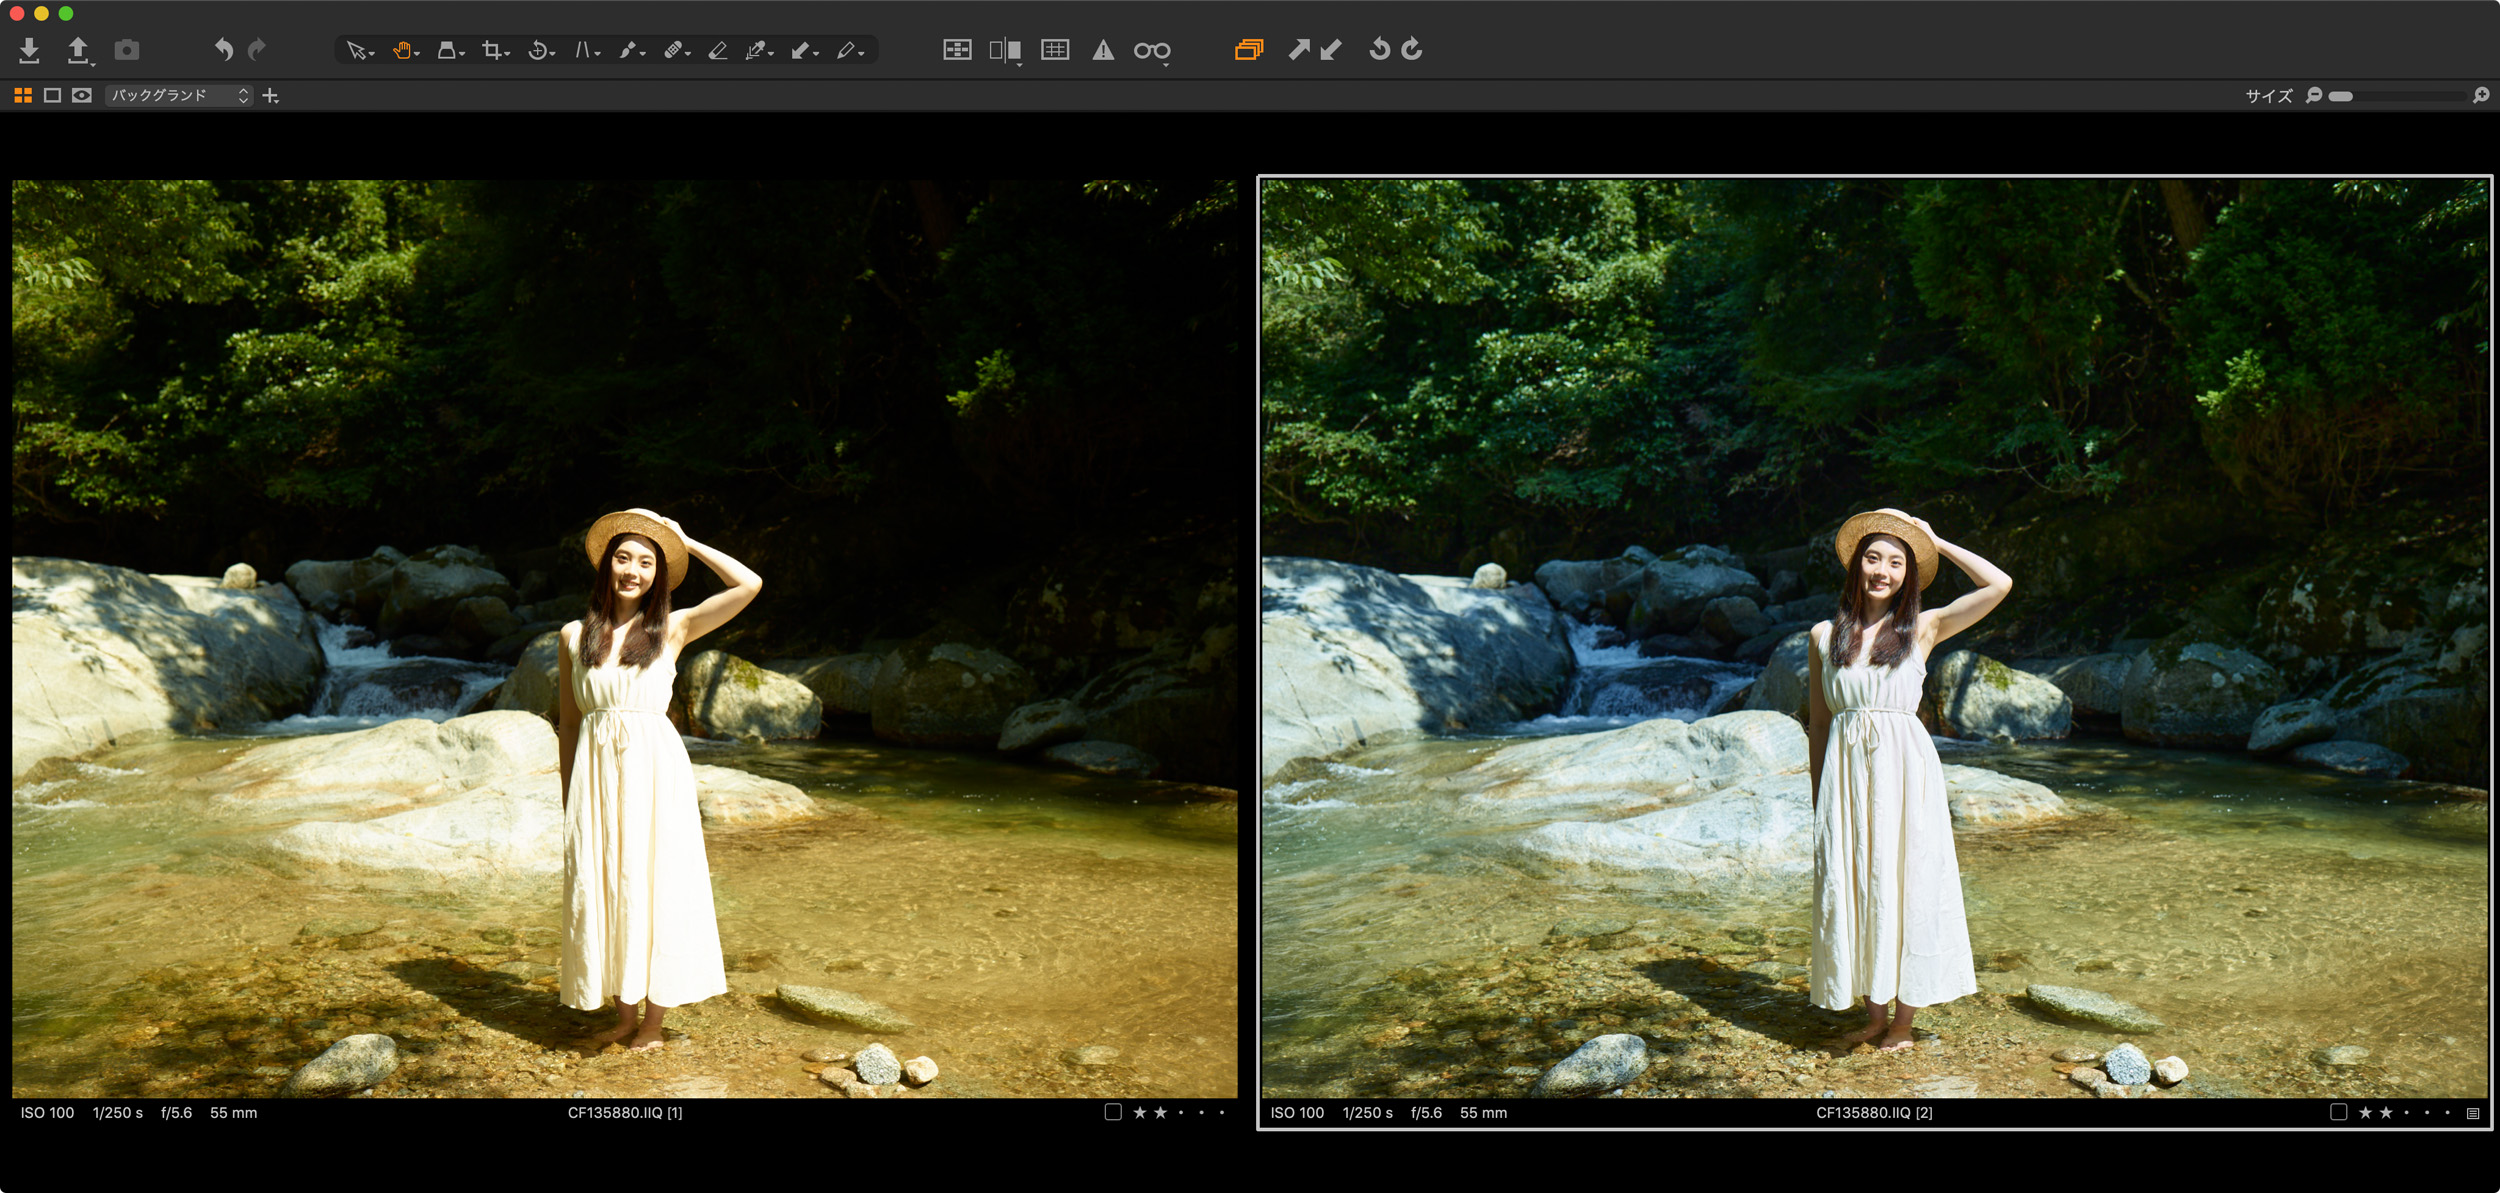The image size is (2500, 1193).
Task: Select the Erase mask tool
Action: pos(718,50)
